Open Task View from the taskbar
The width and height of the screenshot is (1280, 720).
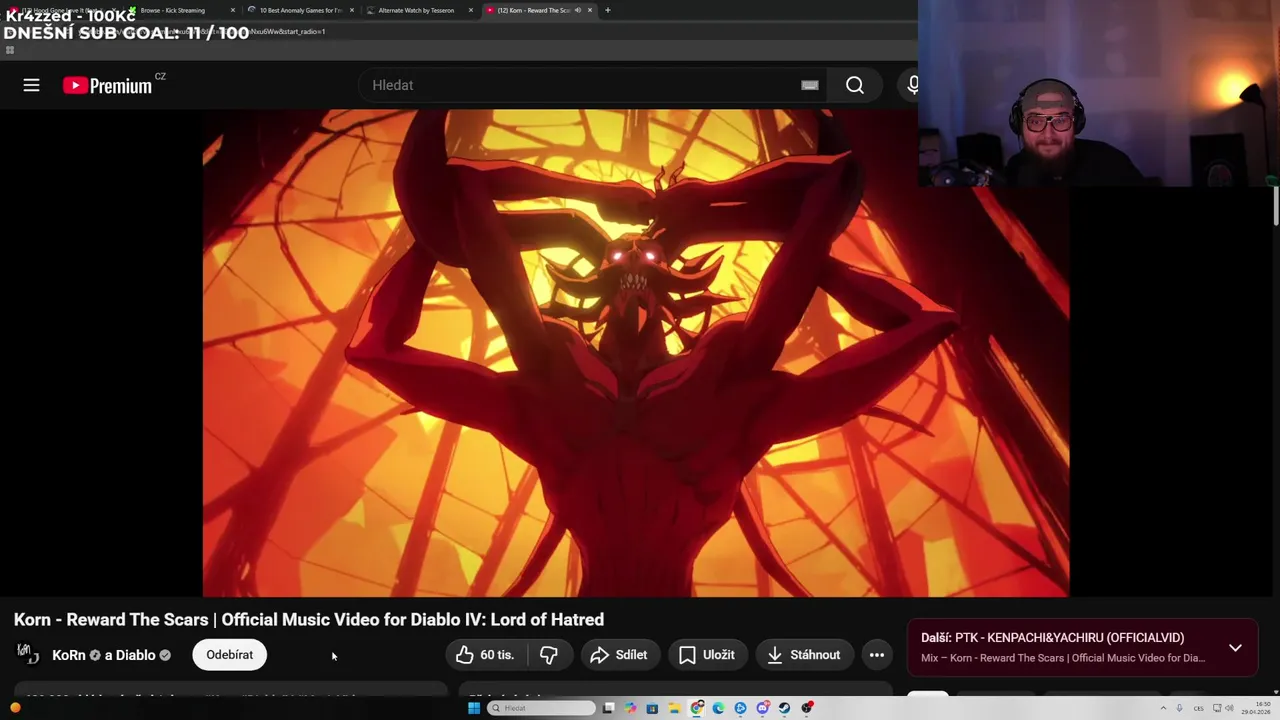coord(608,708)
